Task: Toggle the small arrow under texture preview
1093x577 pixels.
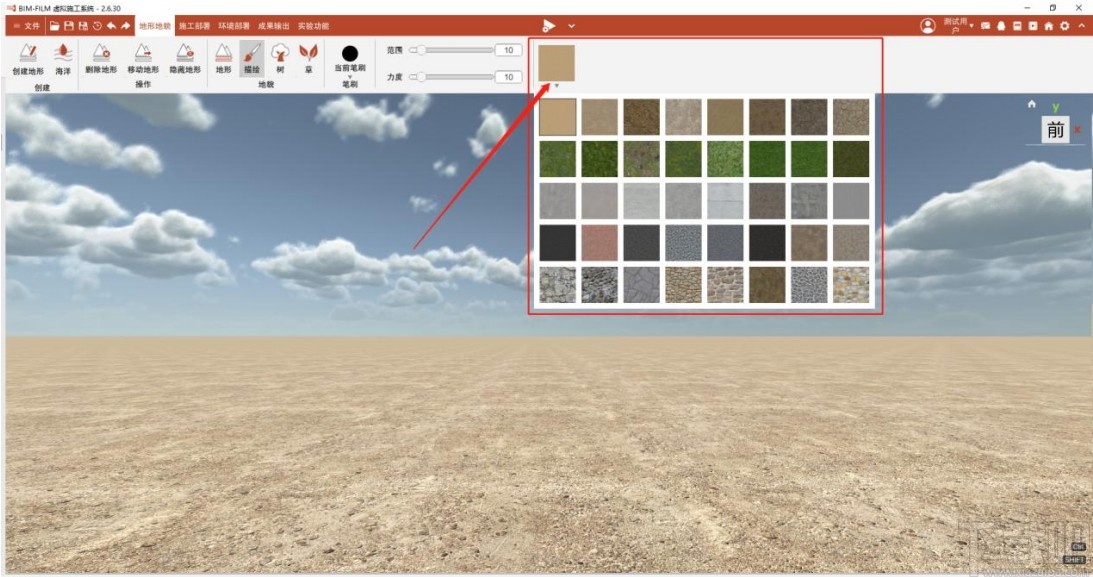Action: (556, 86)
